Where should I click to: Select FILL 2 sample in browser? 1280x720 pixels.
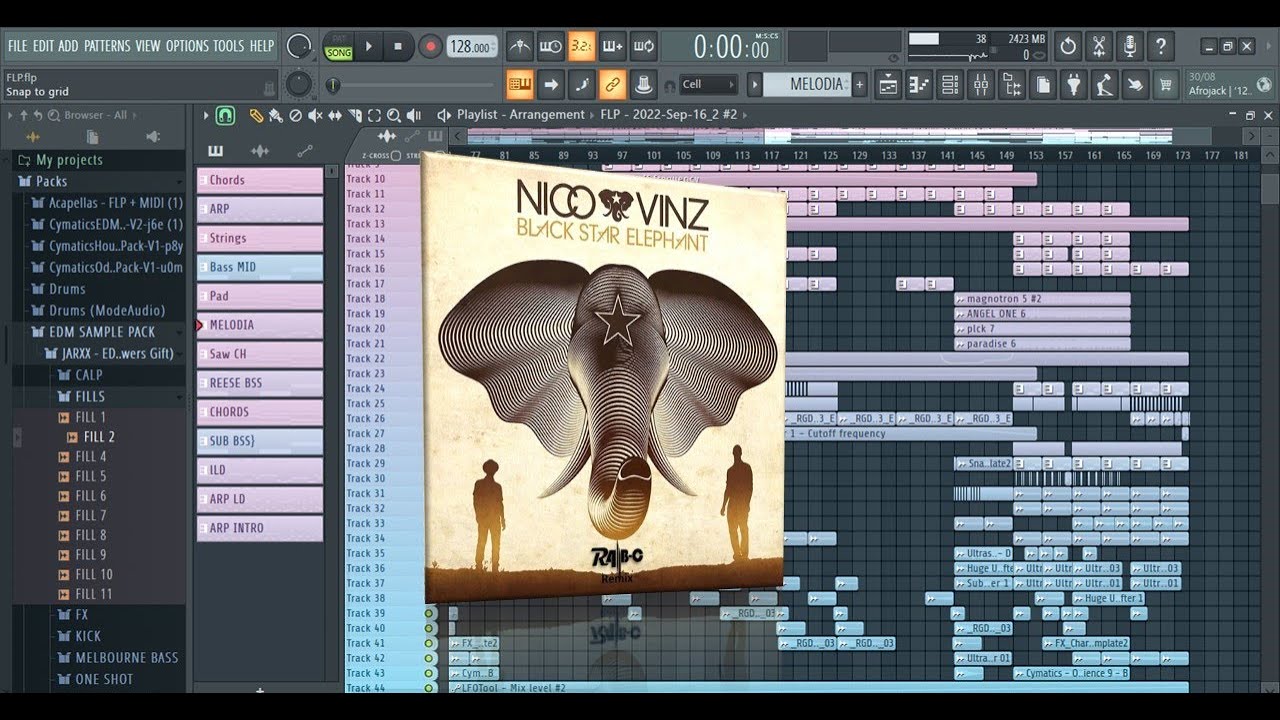tap(99, 437)
